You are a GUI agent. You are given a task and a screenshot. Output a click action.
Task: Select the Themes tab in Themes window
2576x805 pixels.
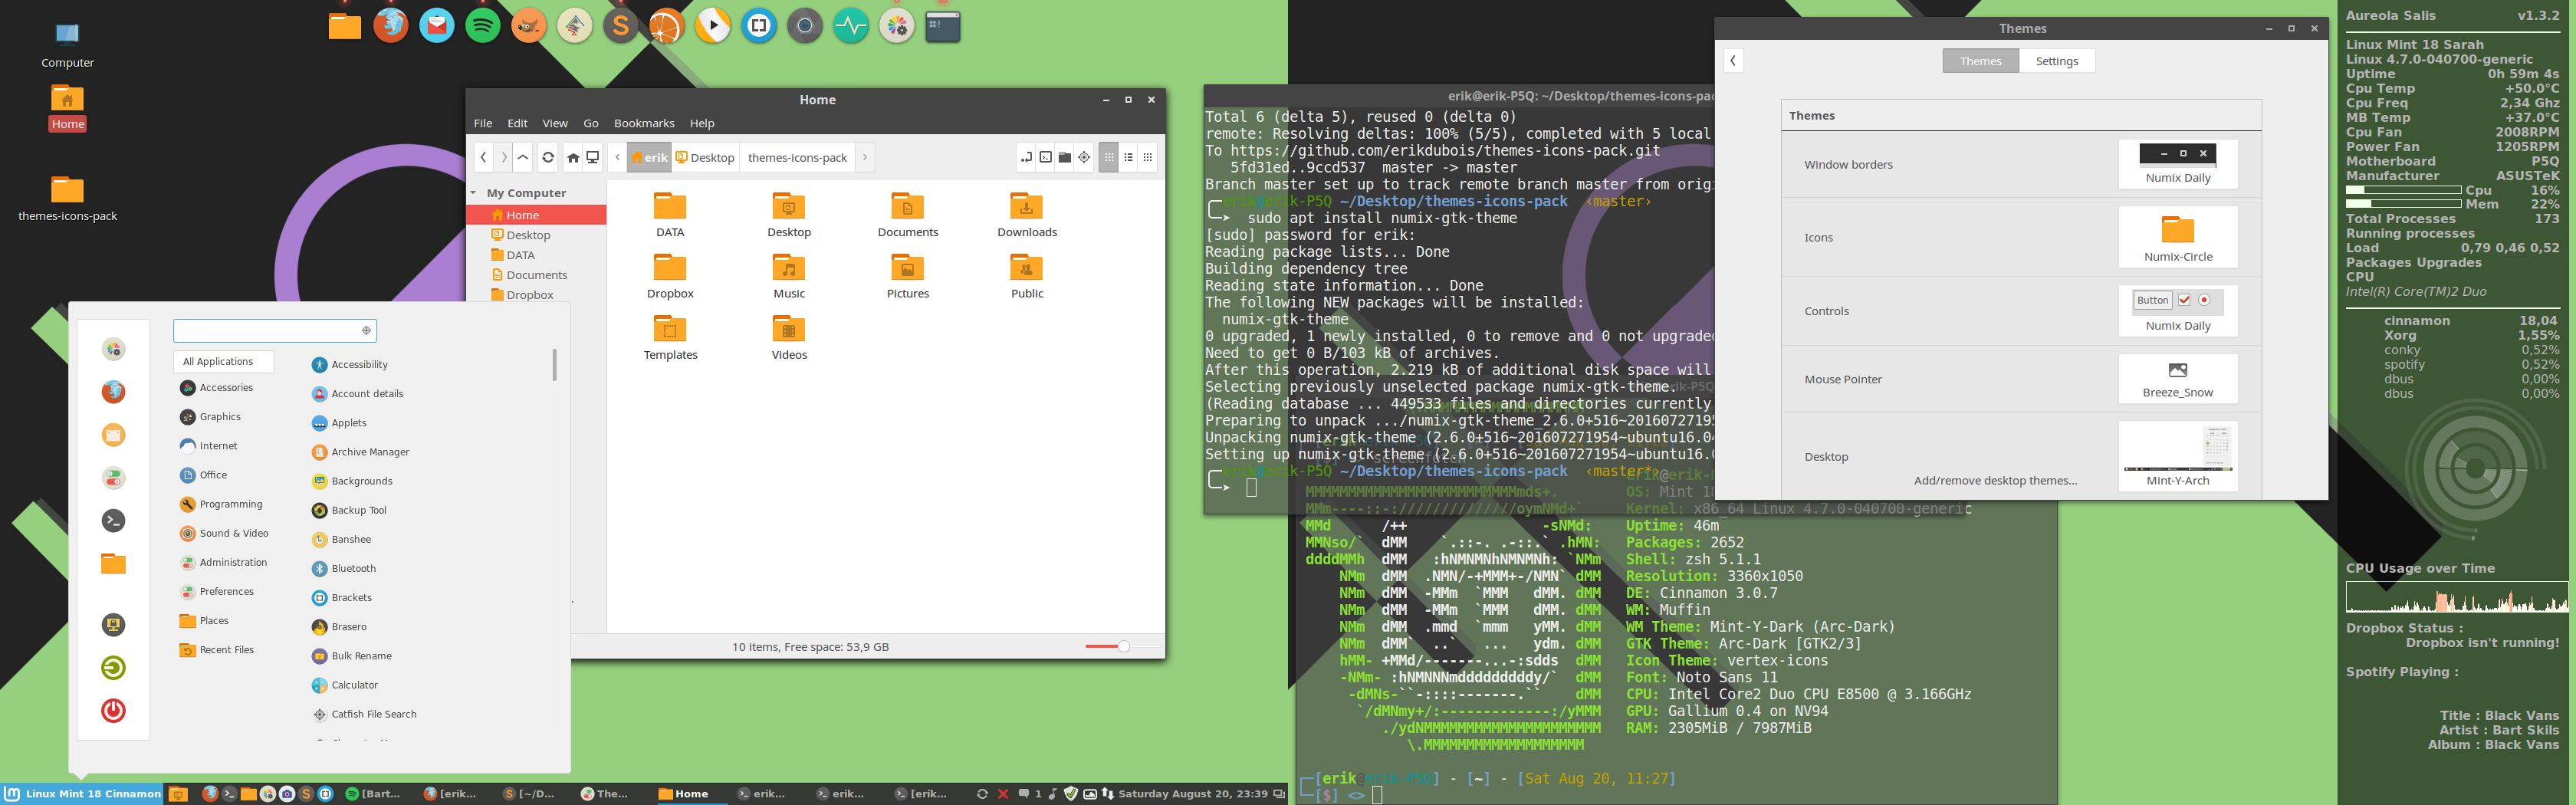pos(1980,61)
